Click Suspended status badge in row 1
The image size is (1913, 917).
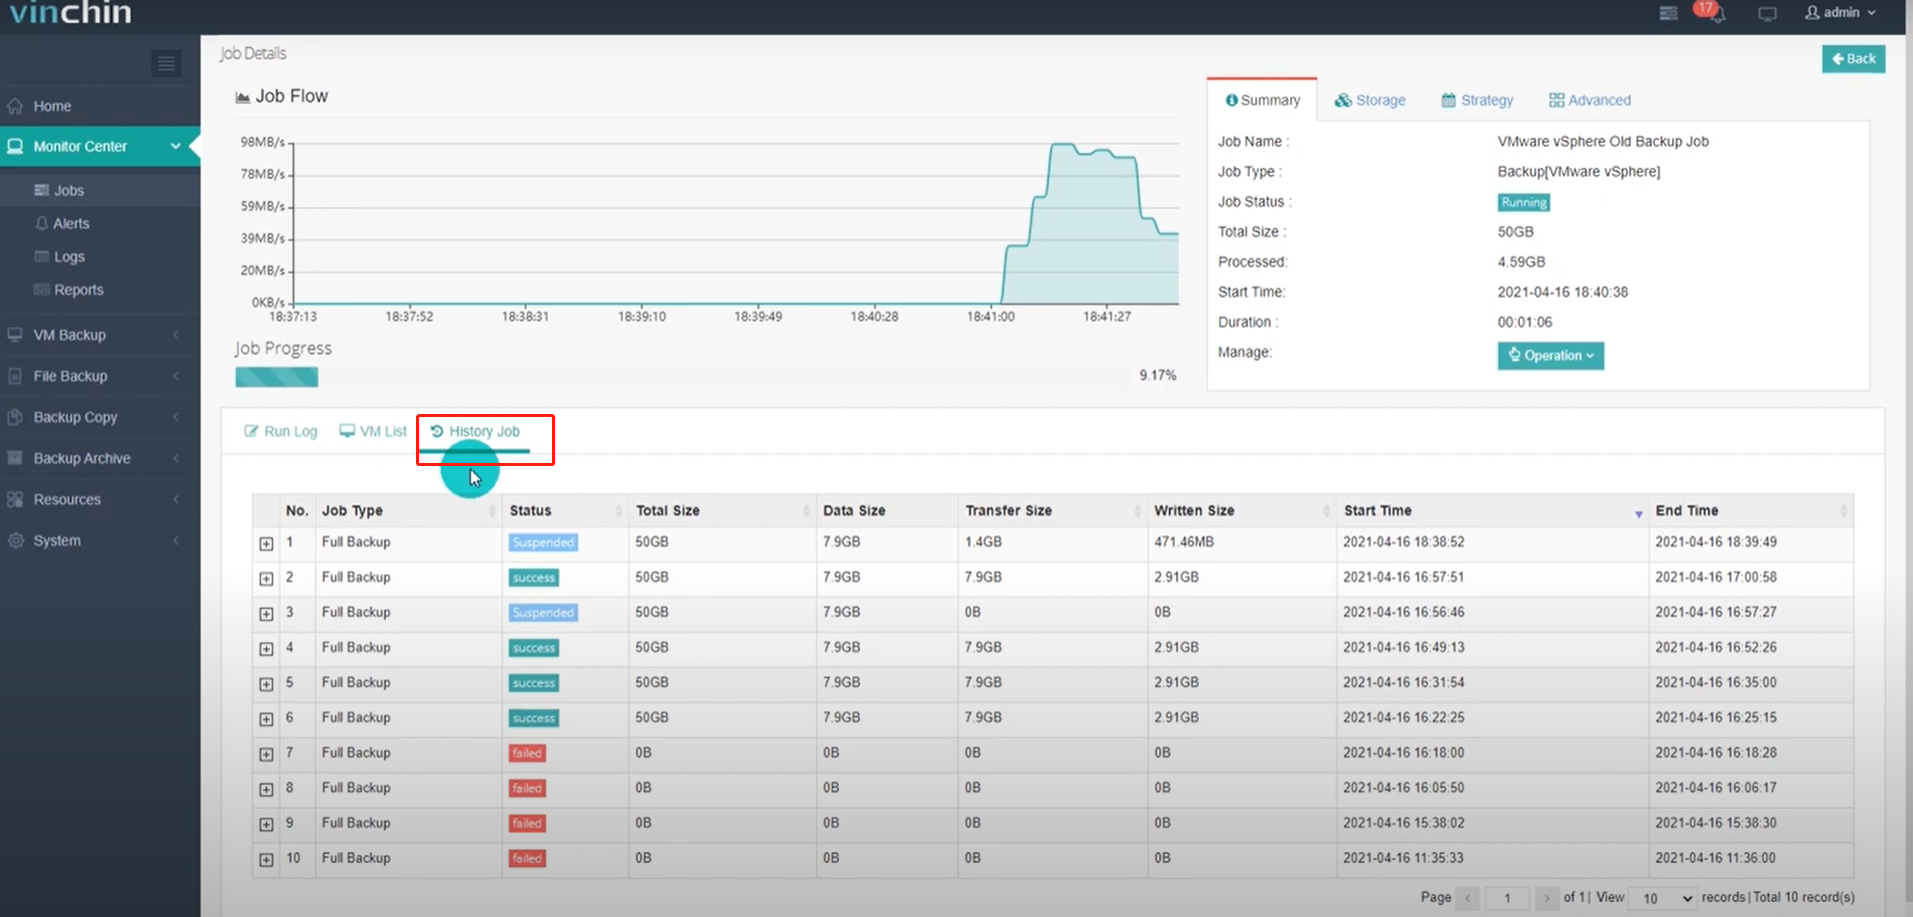pos(543,542)
